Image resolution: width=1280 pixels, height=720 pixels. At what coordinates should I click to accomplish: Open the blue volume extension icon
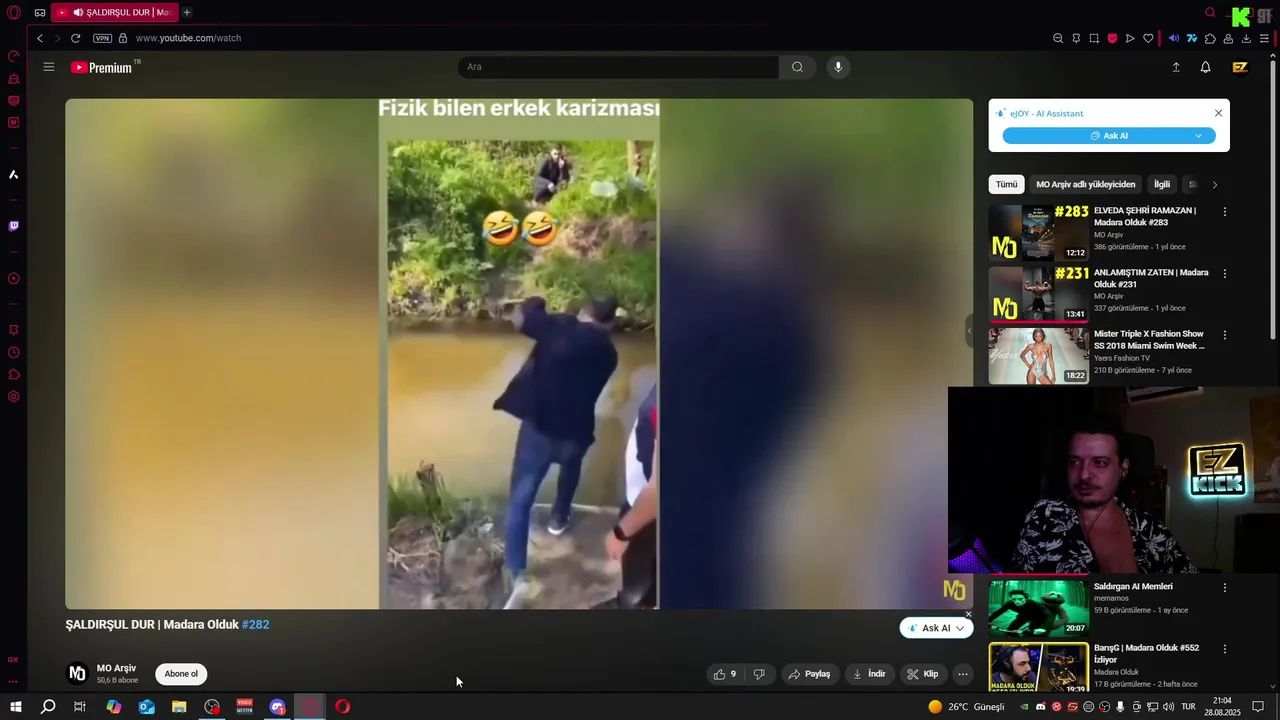(1174, 38)
